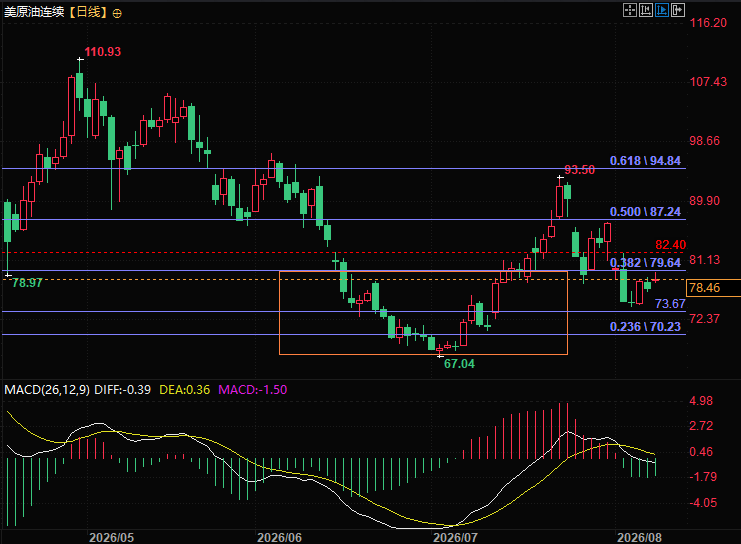Toggle the blue highlighted axis play icon
This screenshot has height=544, width=741.
(662, 10)
